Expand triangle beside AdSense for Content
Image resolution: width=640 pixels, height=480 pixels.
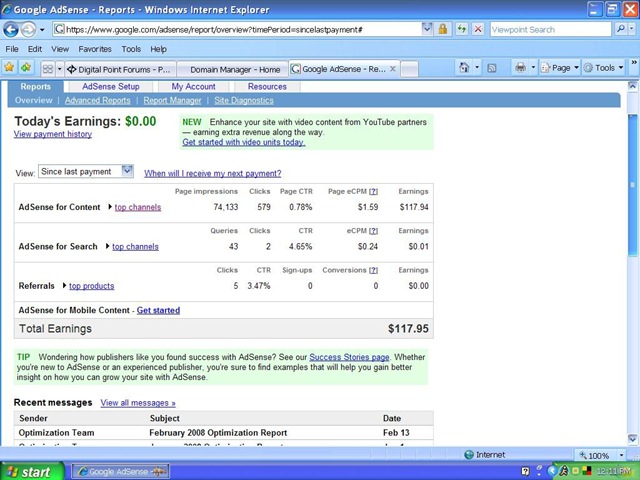[x=110, y=207]
